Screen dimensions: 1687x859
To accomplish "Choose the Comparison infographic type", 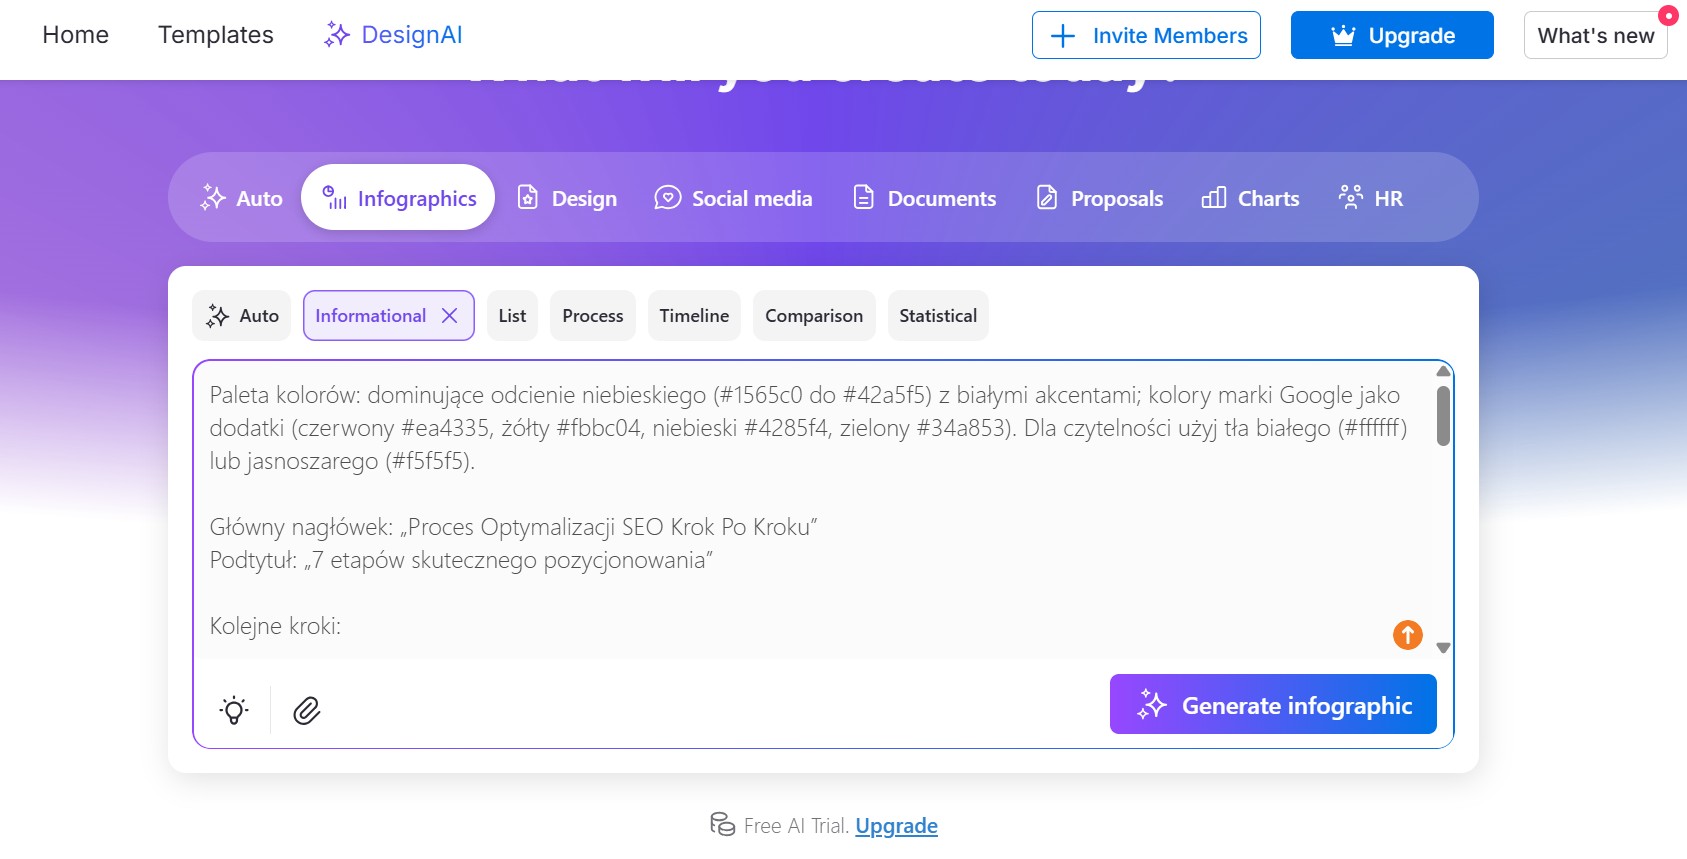I will [x=814, y=316].
